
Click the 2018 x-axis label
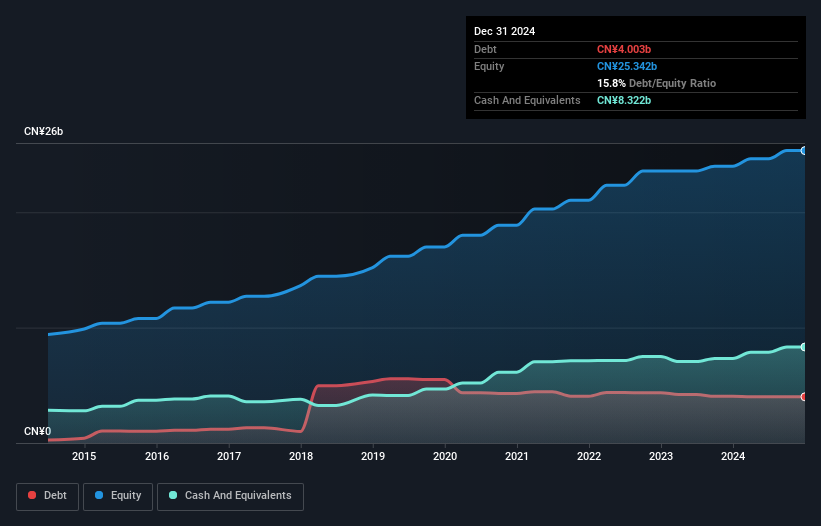[x=301, y=456]
